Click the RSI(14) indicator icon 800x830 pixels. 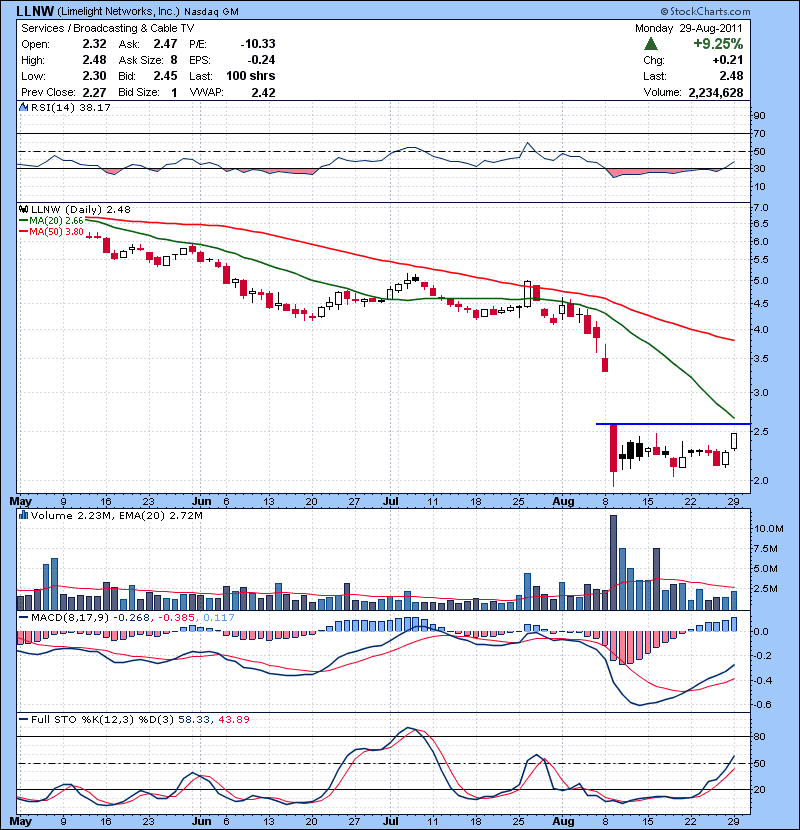tap(23, 107)
